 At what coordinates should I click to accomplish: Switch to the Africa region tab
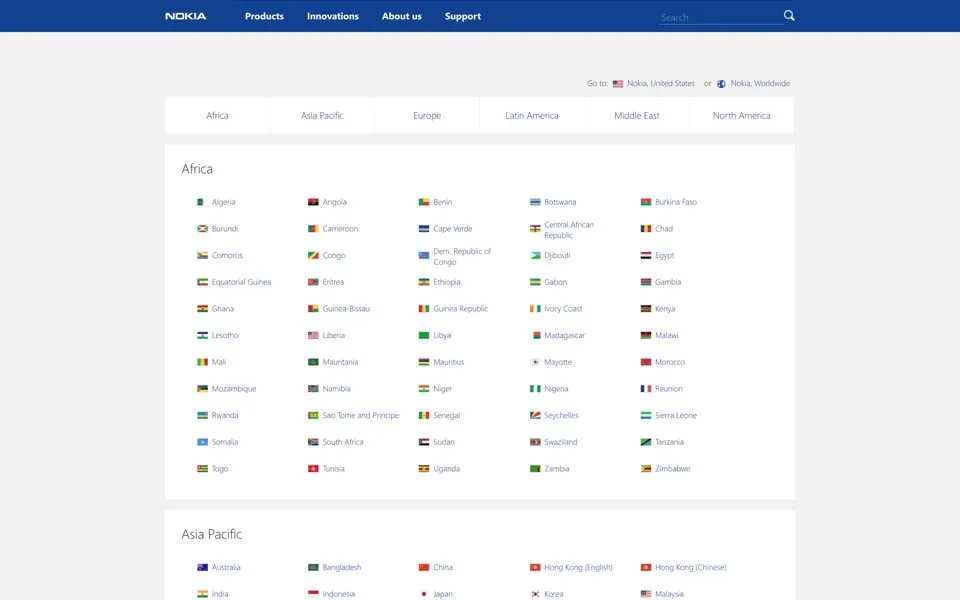(217, 115)
